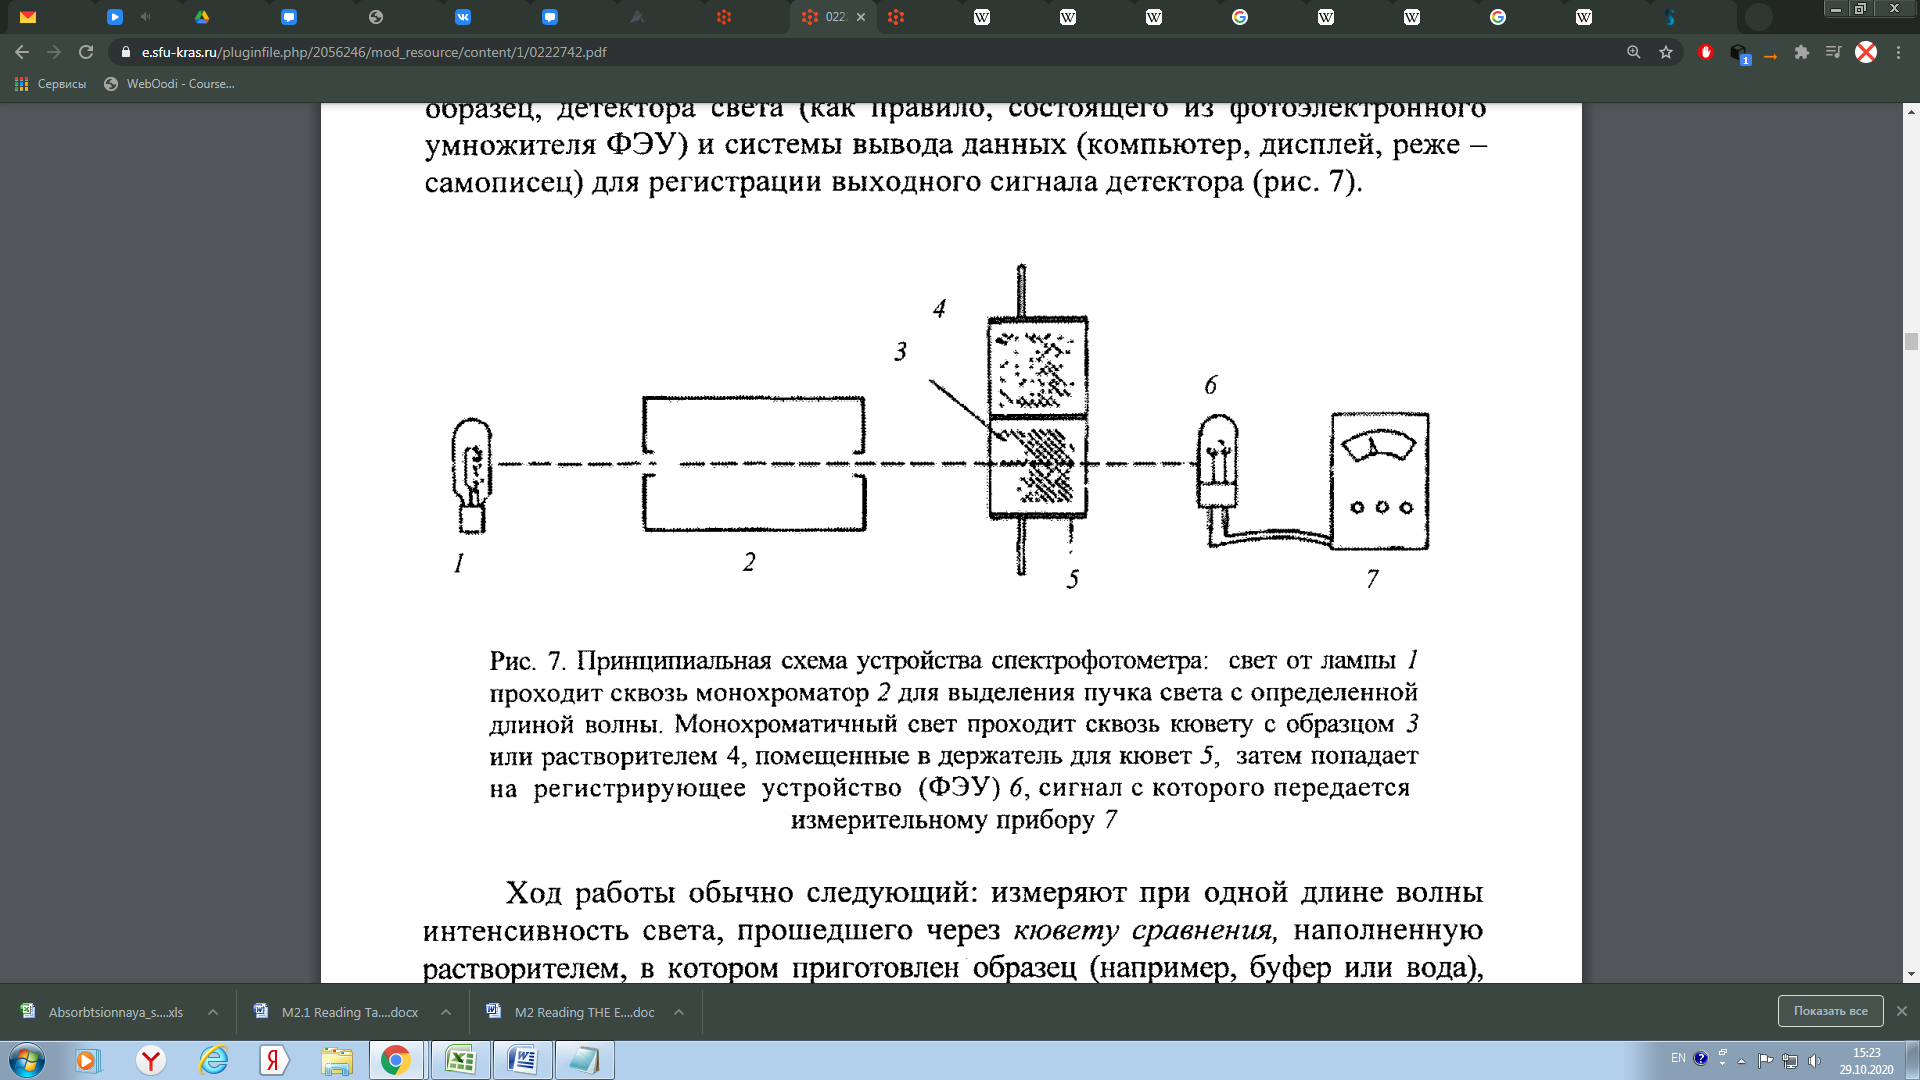Close the active PDF tab
Screen dimensions: 1920x1080
coord(861,17)
